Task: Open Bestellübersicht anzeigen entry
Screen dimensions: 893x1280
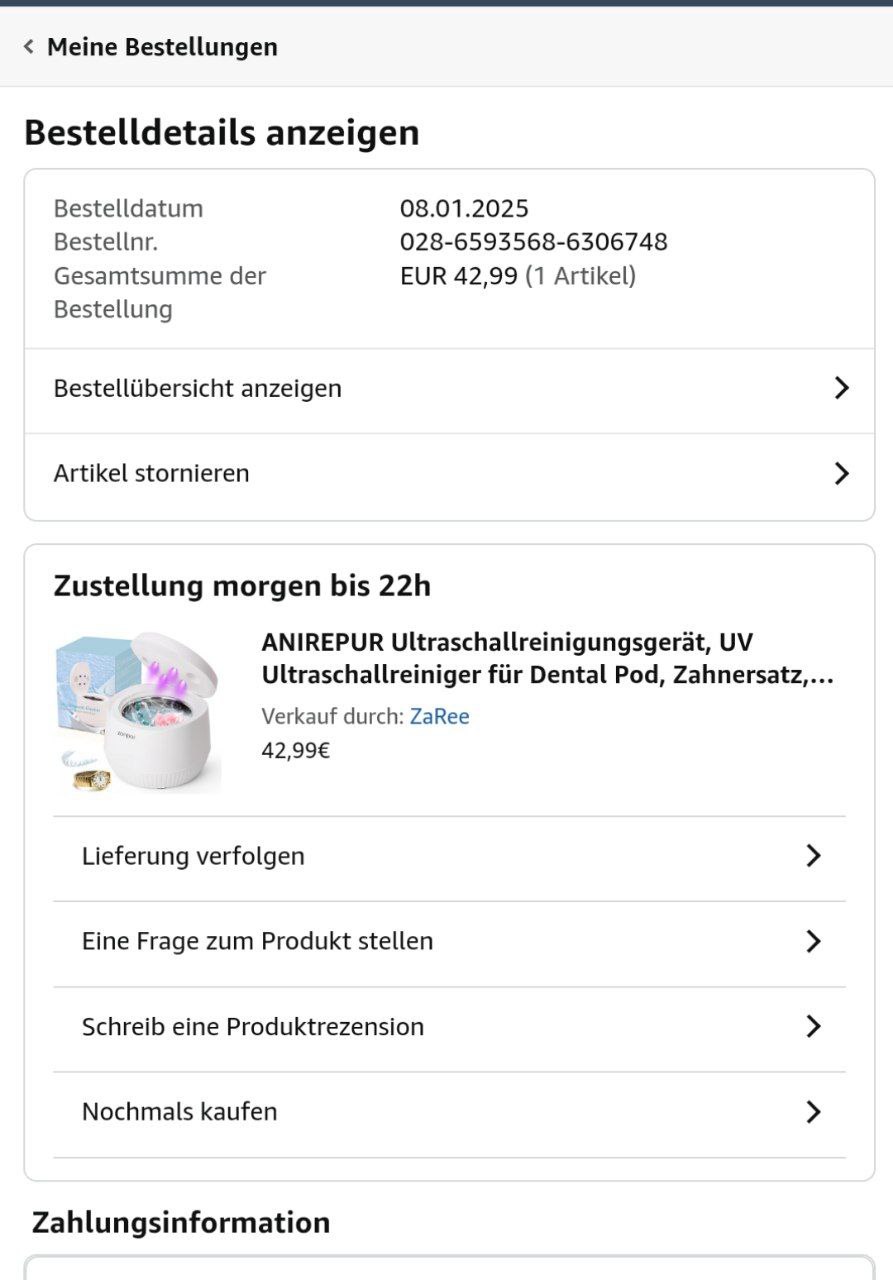Action: click(x=198, y=388)
